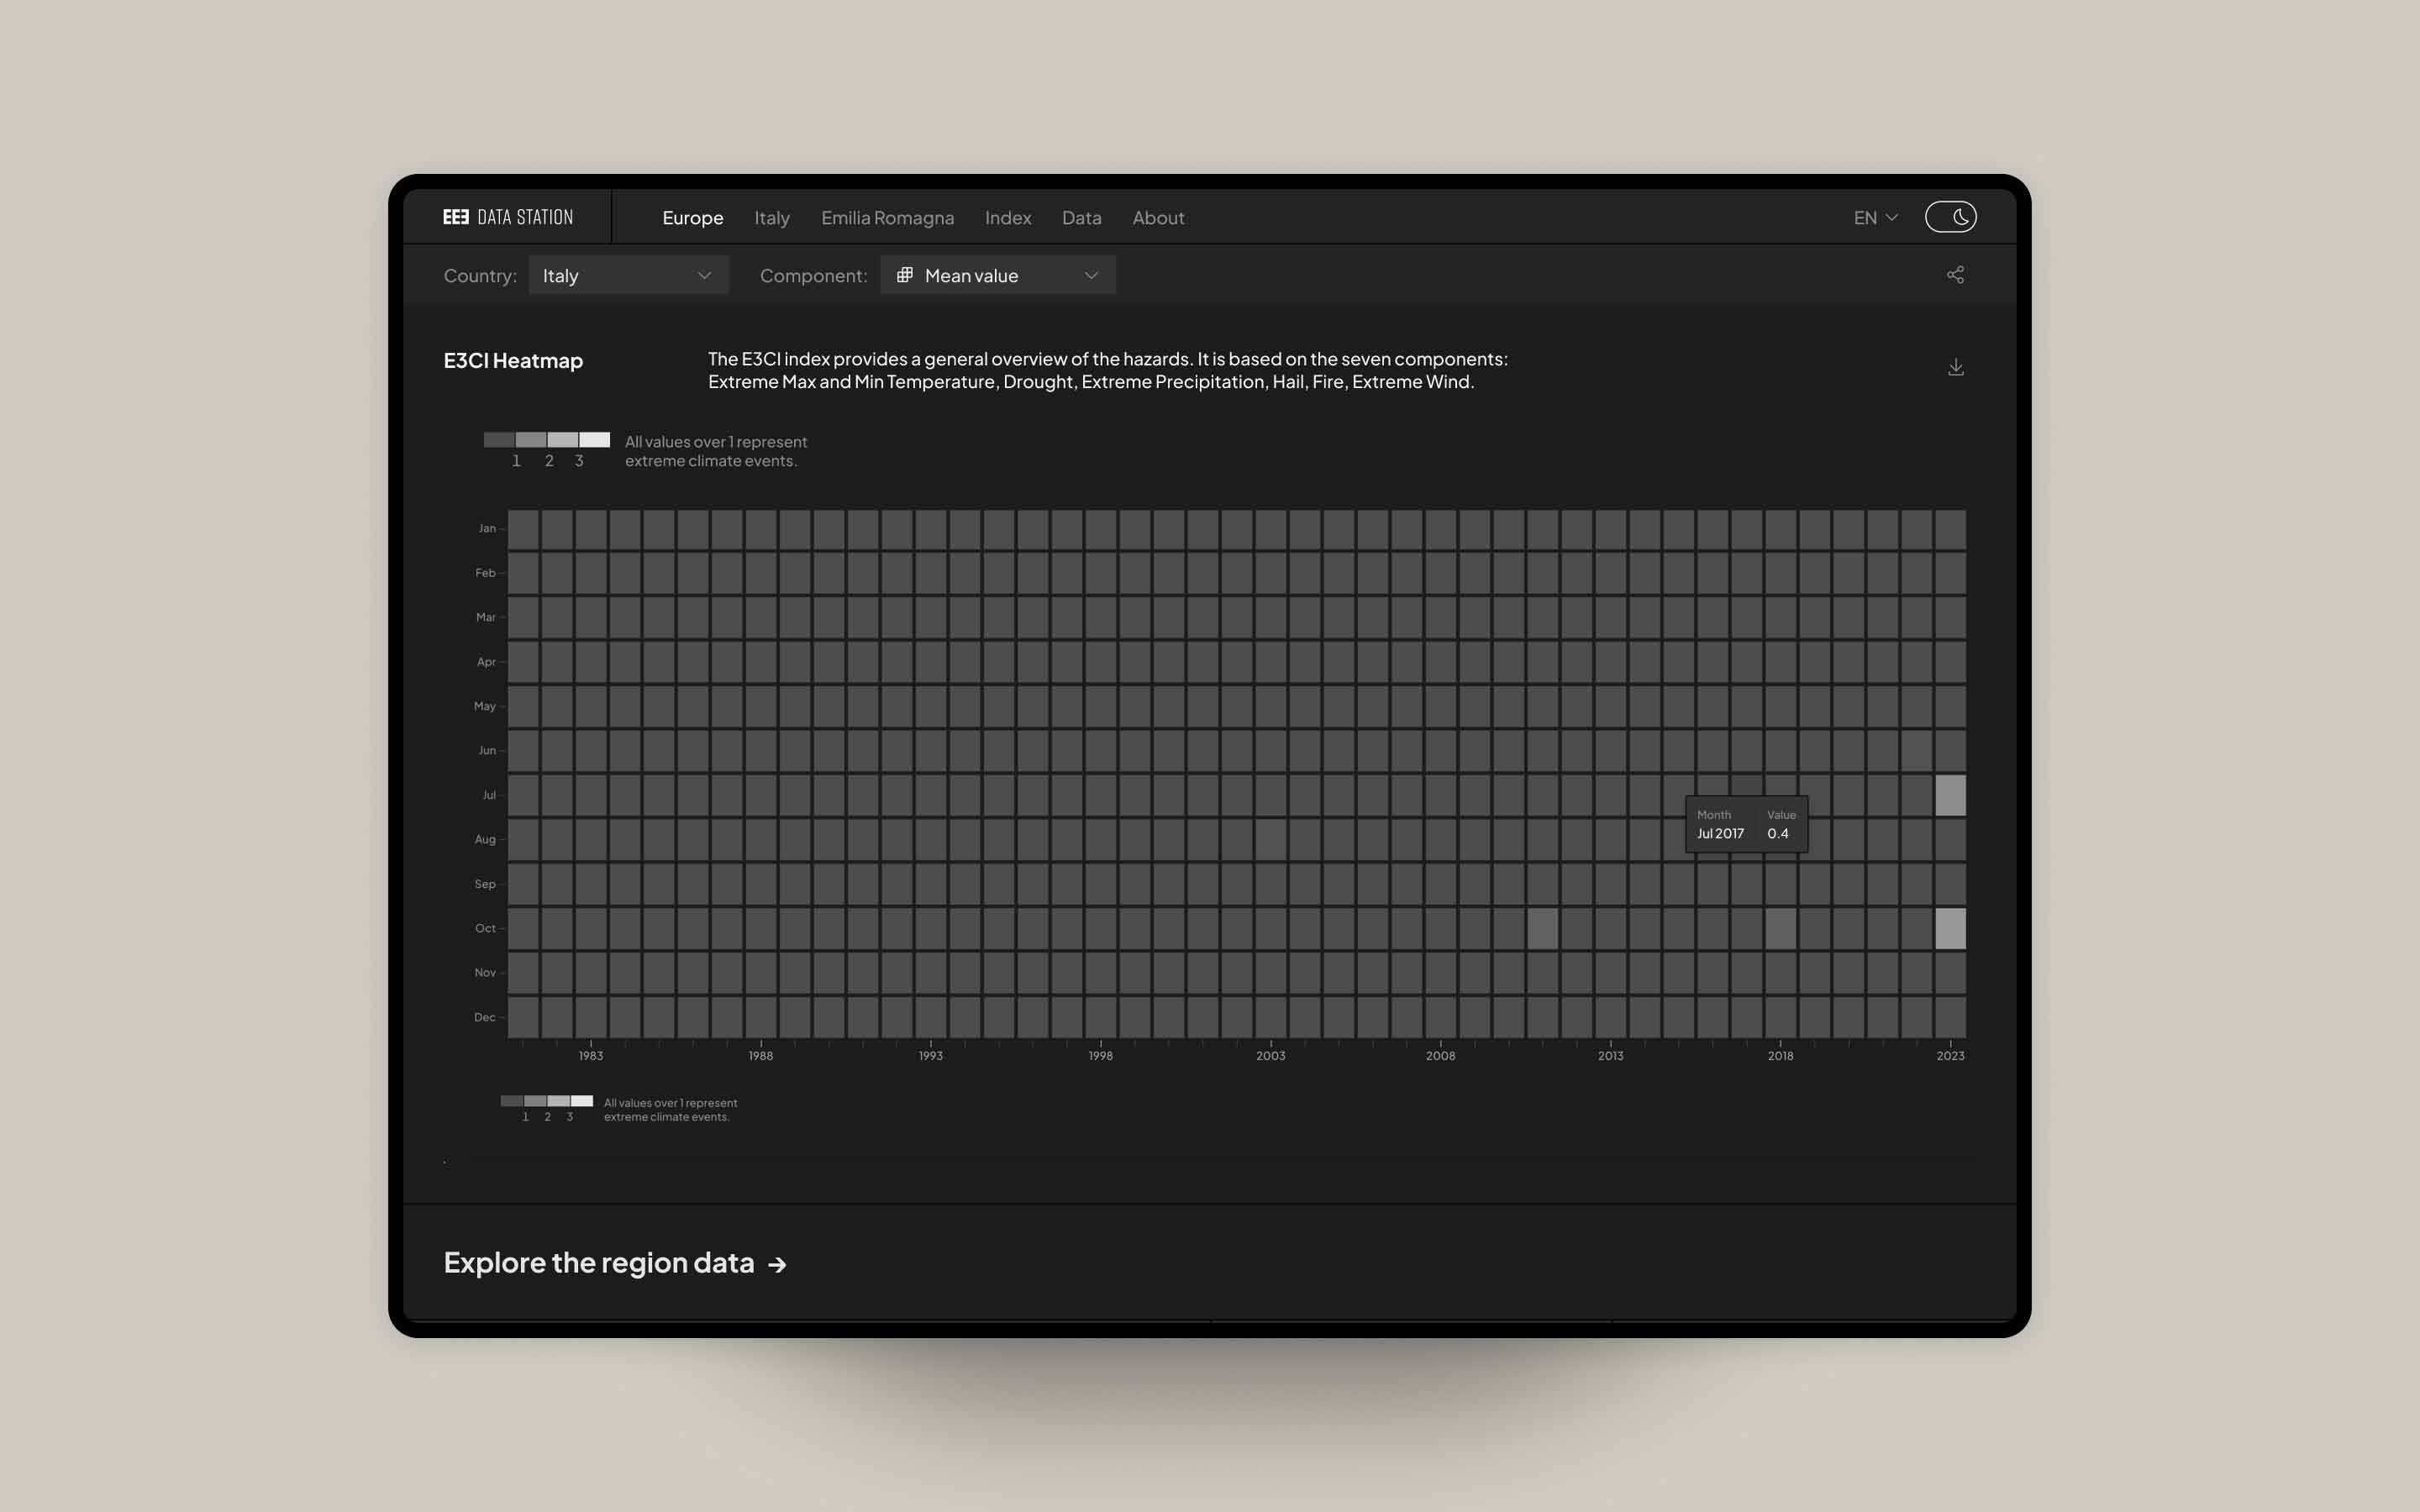This screenshot has width=2420, height=1512.
Task: Click the grid icon beside Mean value
Action: 904,275
